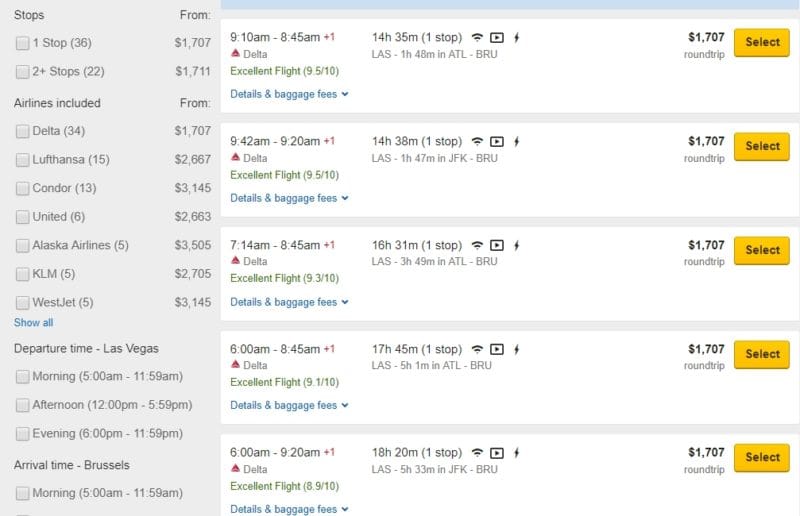Click the video entertainment icon on the 9:42am flight

(497, 141)
